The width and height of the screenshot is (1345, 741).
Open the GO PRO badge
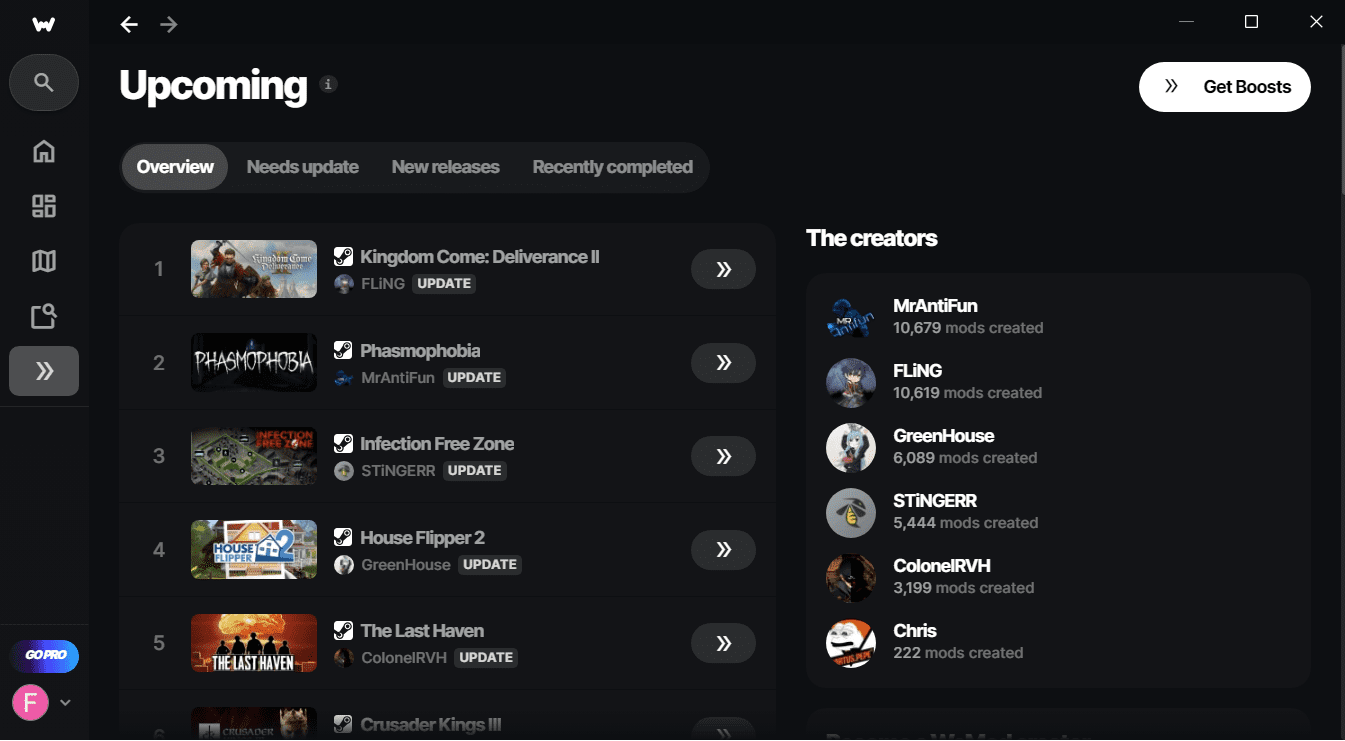tap(44, 656)
